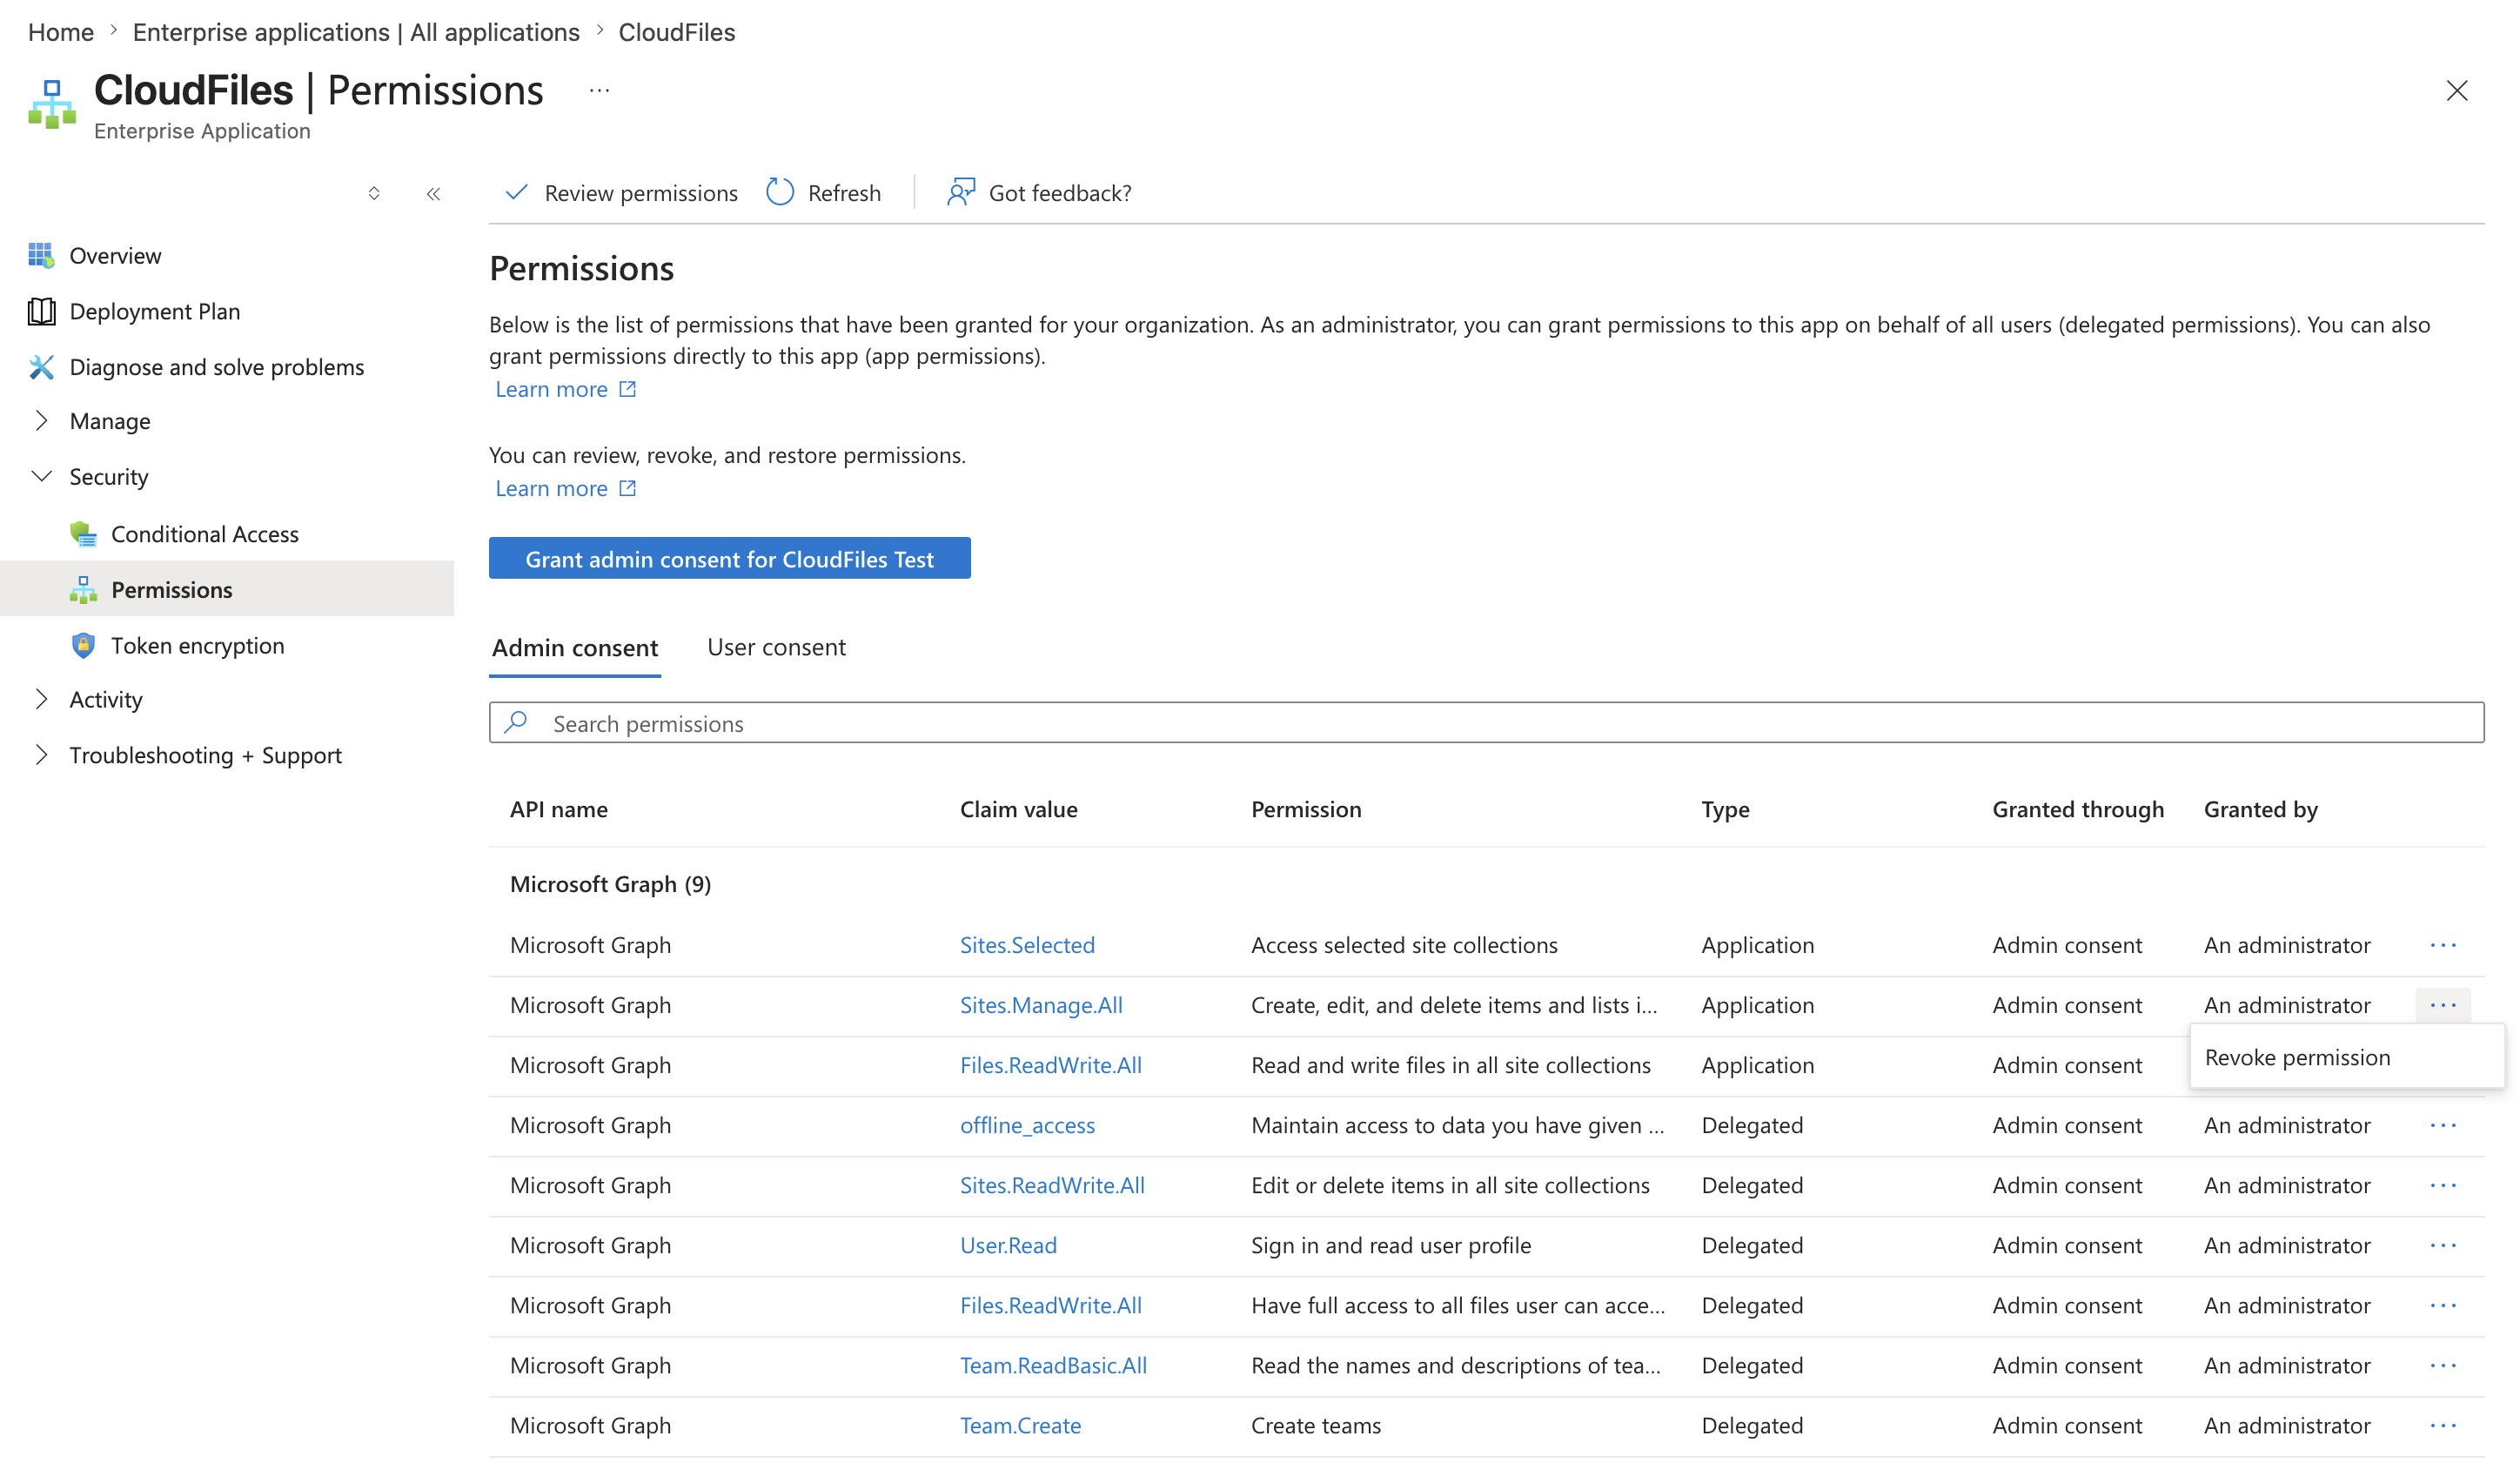Screen dimensions: 2520x1483
Task: Click external link icon after first Learn more
Action: pos(627,389)
